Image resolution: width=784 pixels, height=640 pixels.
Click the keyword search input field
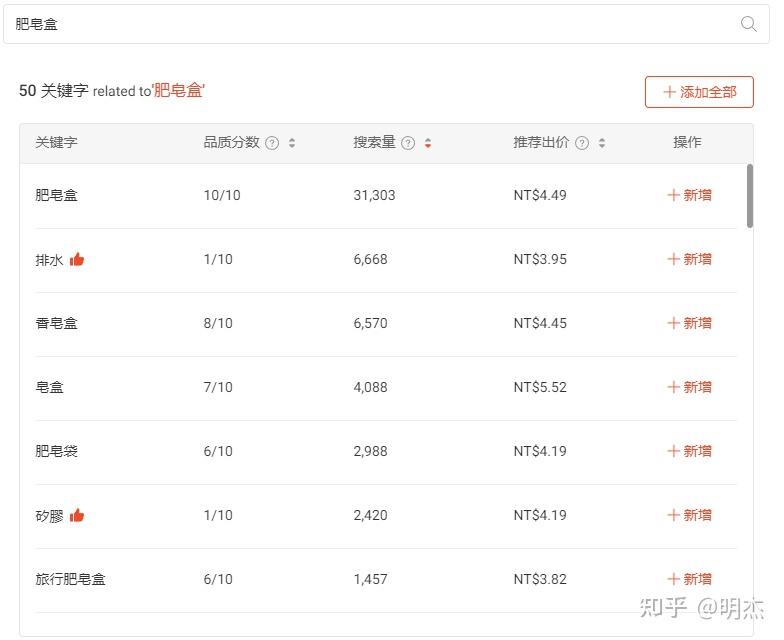[x=370, y=24]
